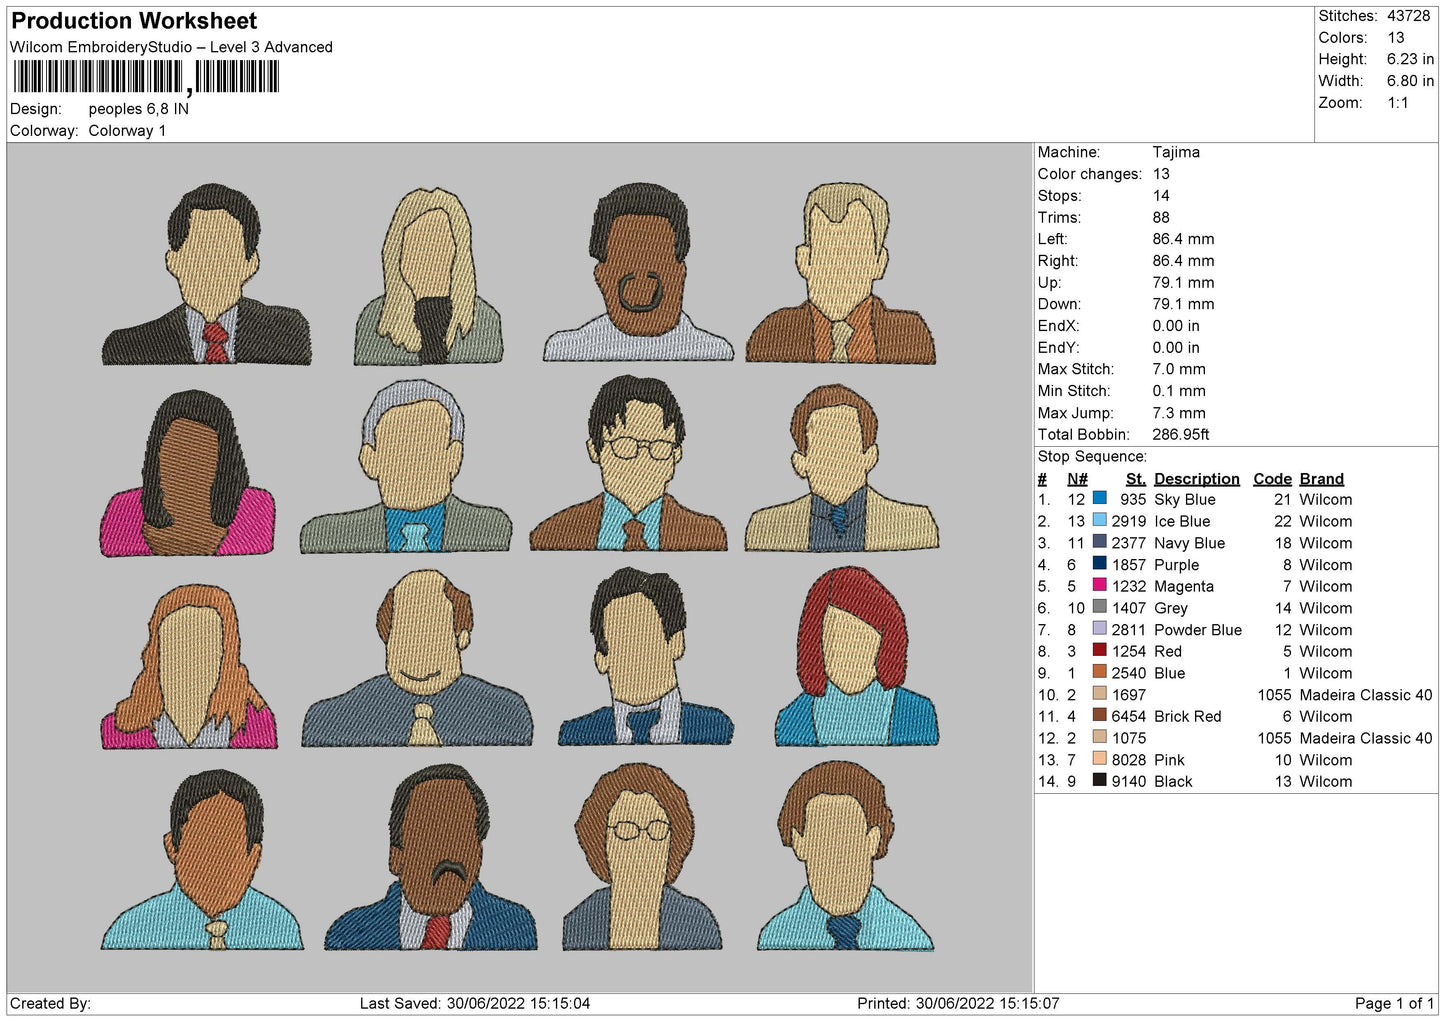Viewport: 1445px width, 1021px height.
Task: Select Max Stitch value 7.0 mm
Action: pos(1179,369)
